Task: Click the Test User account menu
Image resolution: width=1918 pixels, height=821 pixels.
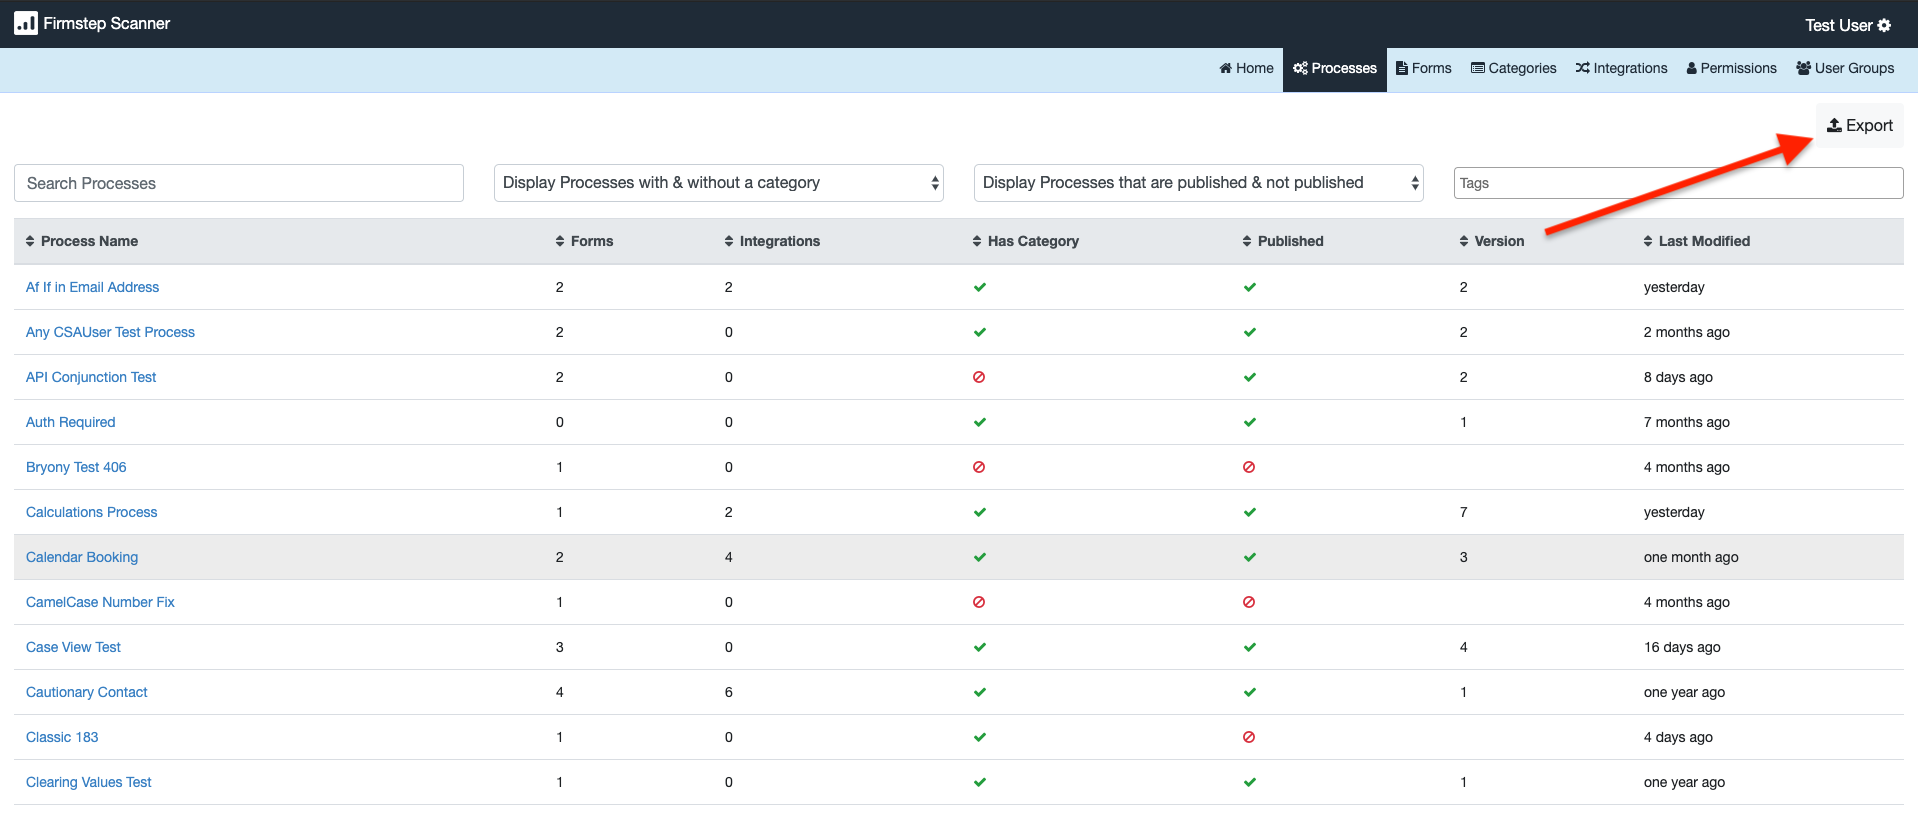Action: point(1848,25)
